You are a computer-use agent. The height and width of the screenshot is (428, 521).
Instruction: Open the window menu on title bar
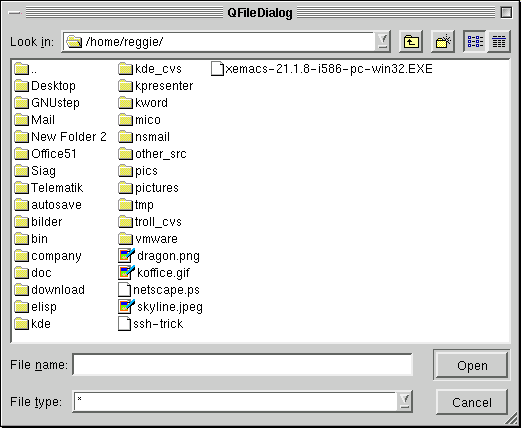(15, 13)
